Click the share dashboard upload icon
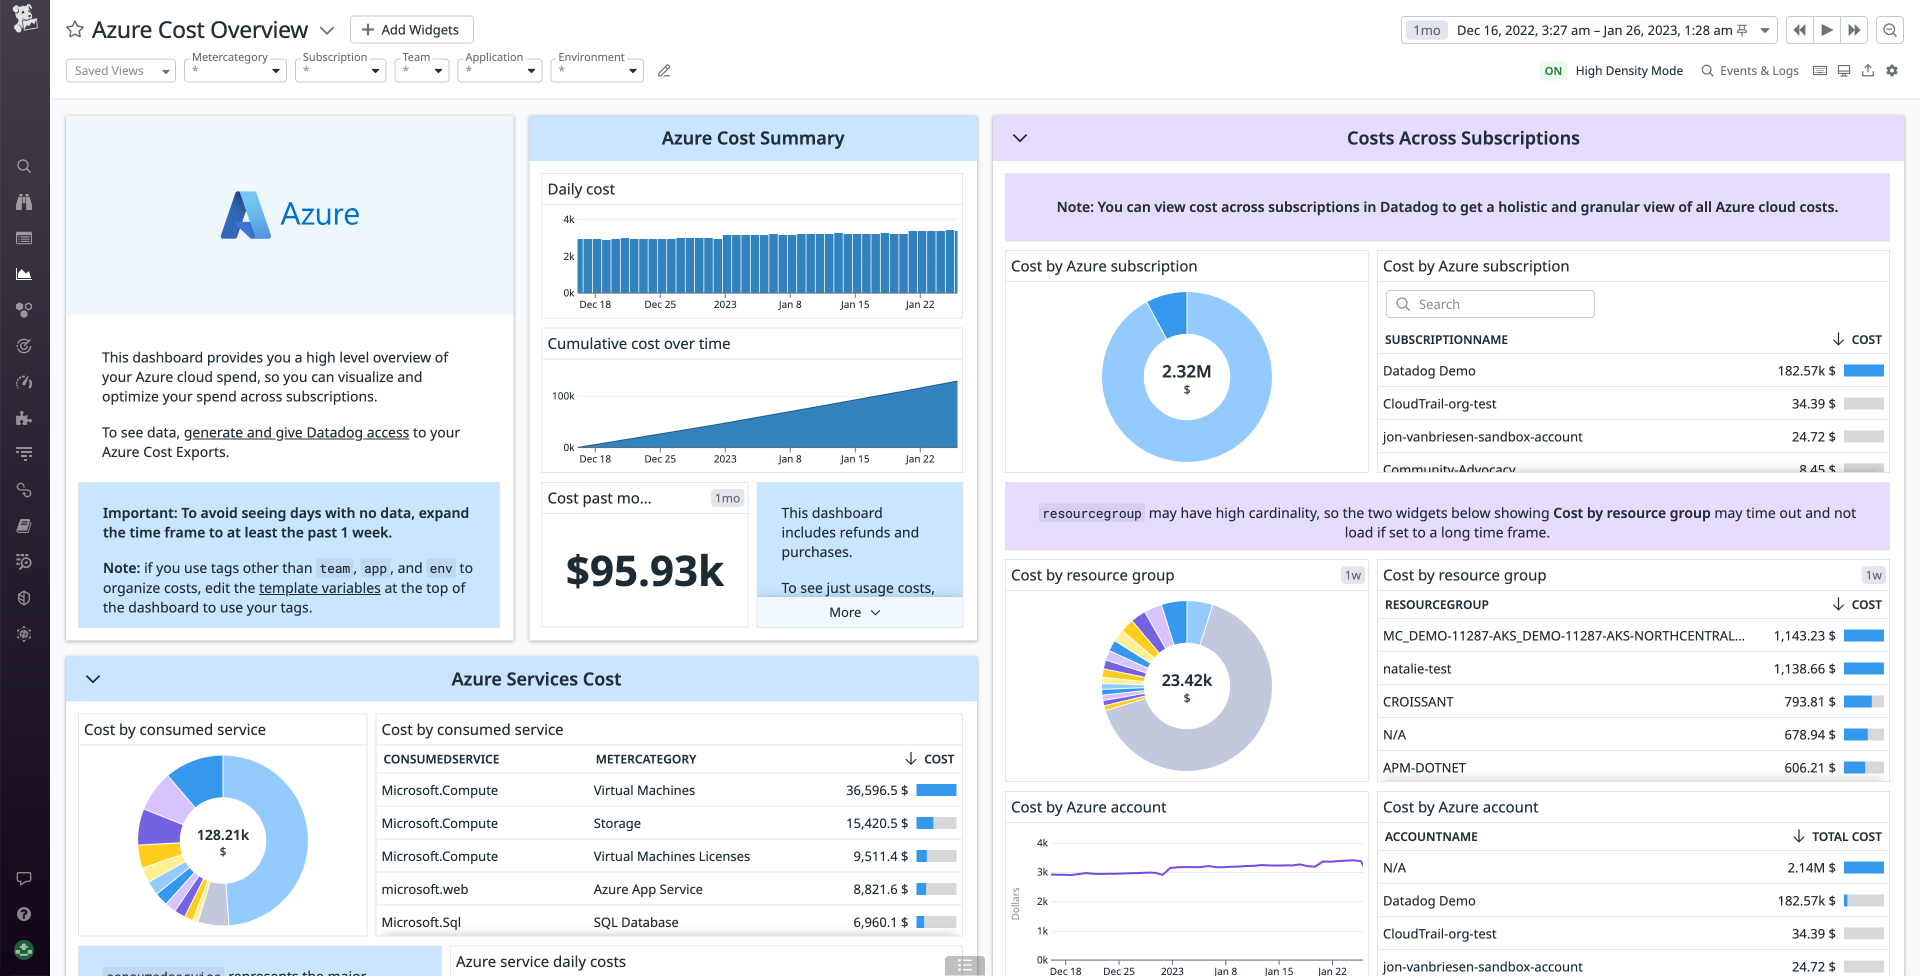 point(1868,70)
